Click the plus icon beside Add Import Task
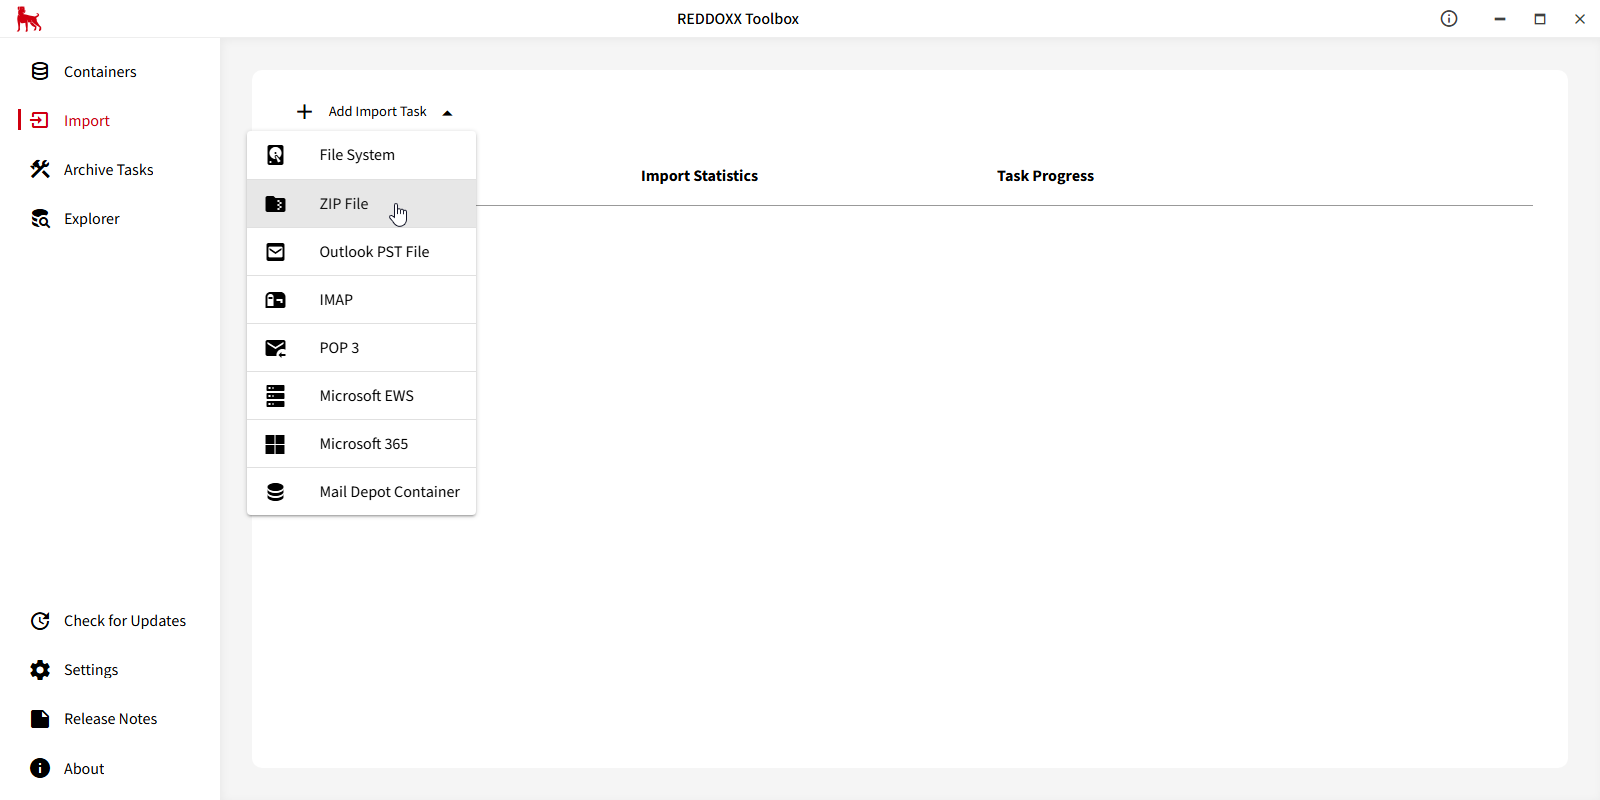1600x800 pixels. [305, 112]
